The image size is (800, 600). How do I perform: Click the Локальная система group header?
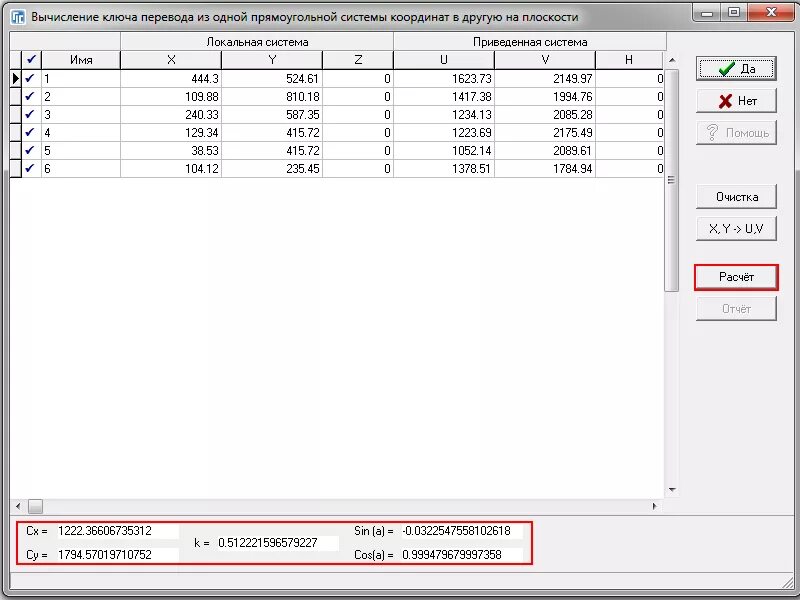point(257,42)
